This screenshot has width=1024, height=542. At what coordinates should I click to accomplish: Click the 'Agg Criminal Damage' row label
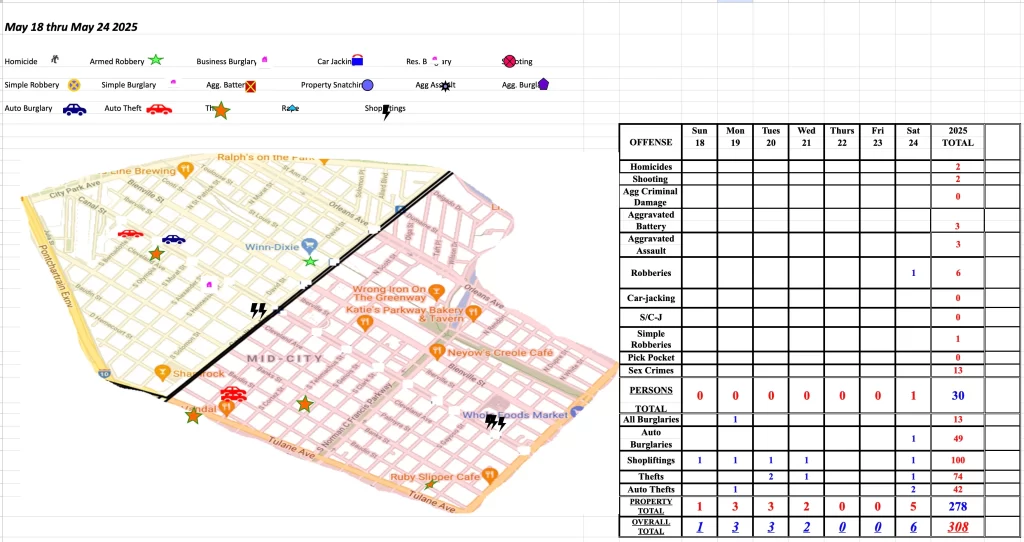650,197
